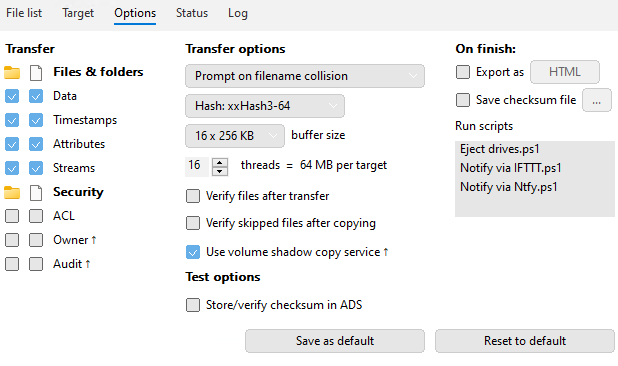Click the up-arrow icon next to Owner
Image resolution: width=618 pixels, height=366 pixels.
94,240
